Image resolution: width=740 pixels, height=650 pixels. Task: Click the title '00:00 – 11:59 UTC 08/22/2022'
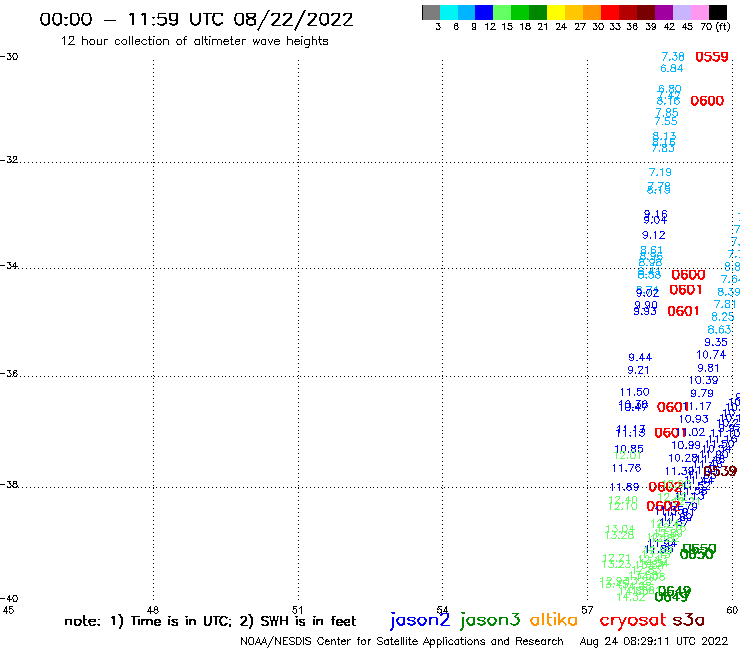pos(196,20)
